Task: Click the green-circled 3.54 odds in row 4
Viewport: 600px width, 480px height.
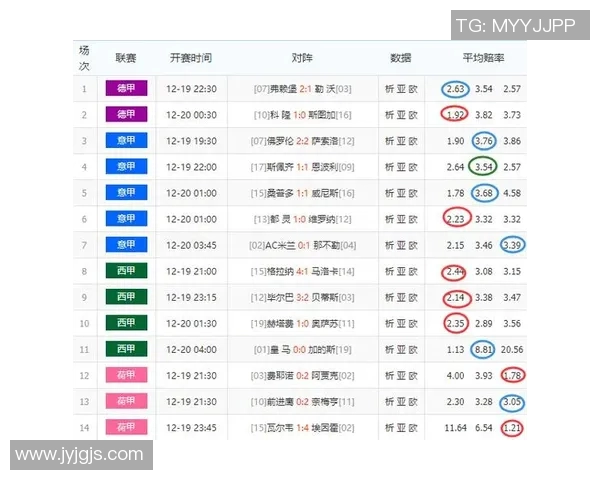Action: 484,167
